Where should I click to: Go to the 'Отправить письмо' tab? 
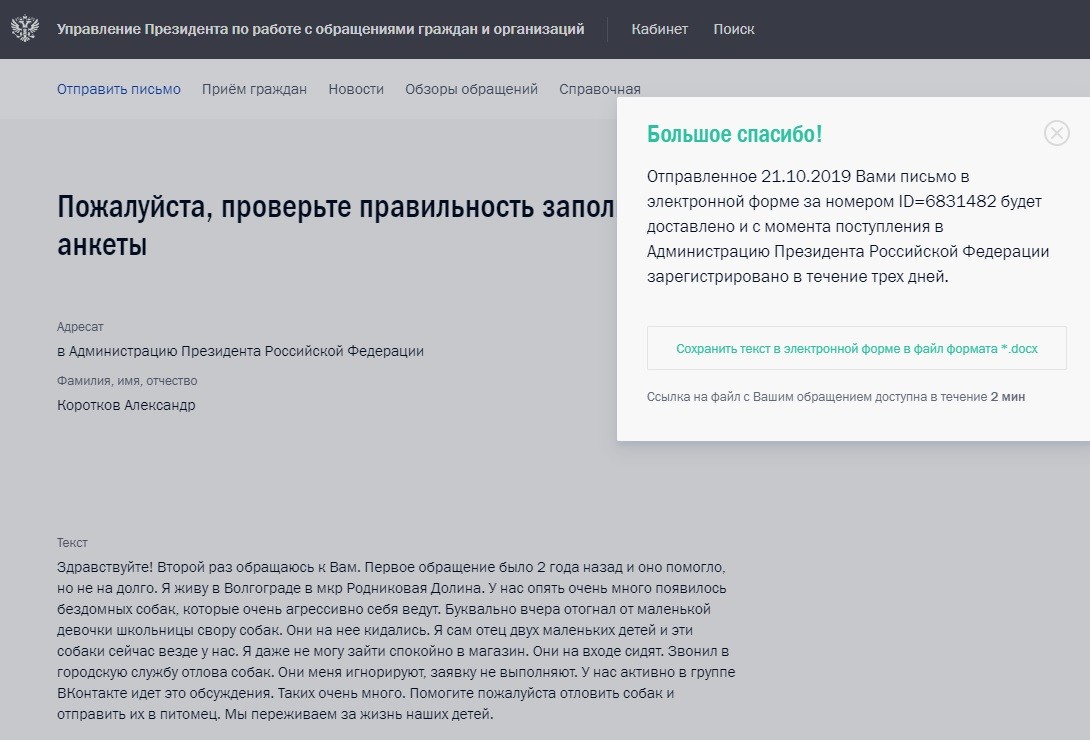pyautogui.click(x=119, y=89)
